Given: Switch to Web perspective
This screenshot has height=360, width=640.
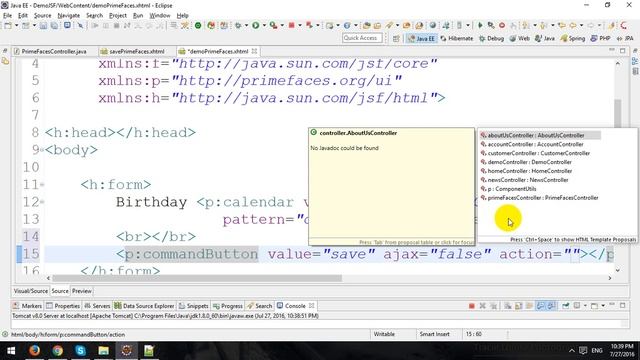Looking at the screenshot, I should tap(520, 38).
